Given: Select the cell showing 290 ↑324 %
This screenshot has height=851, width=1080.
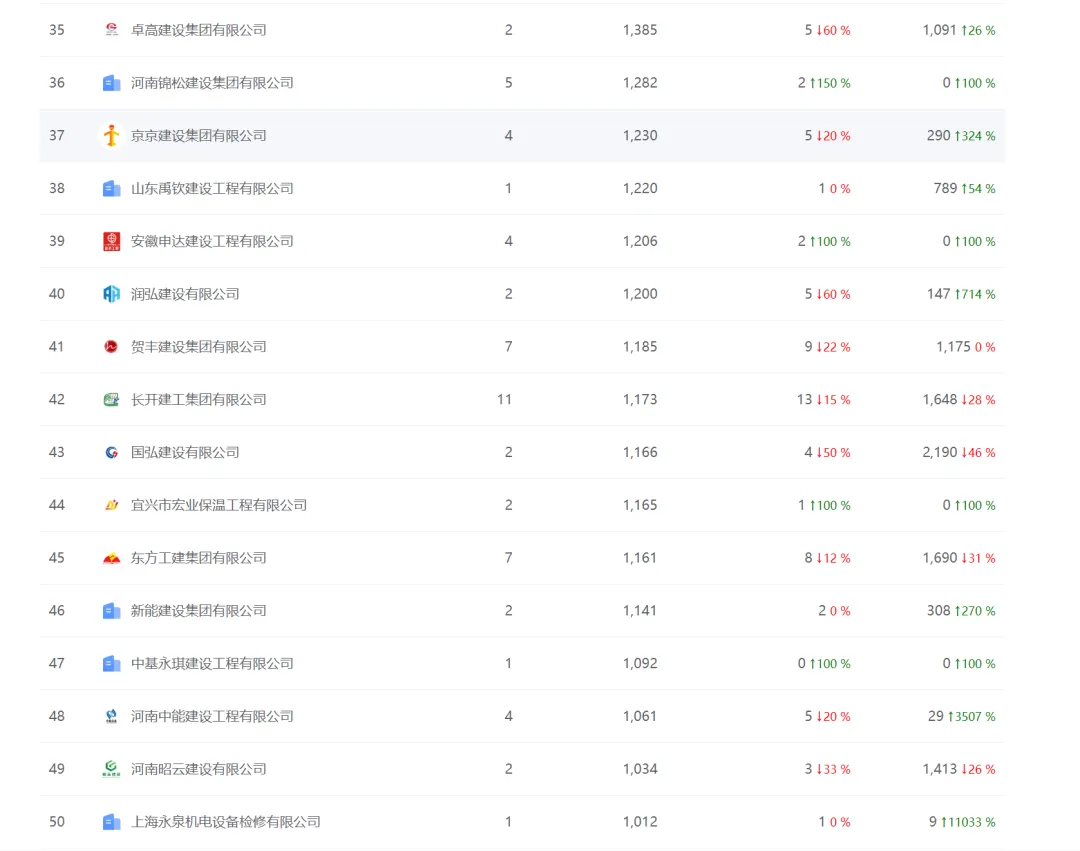Looking at the screenshot, I should (x=961, y=136).
